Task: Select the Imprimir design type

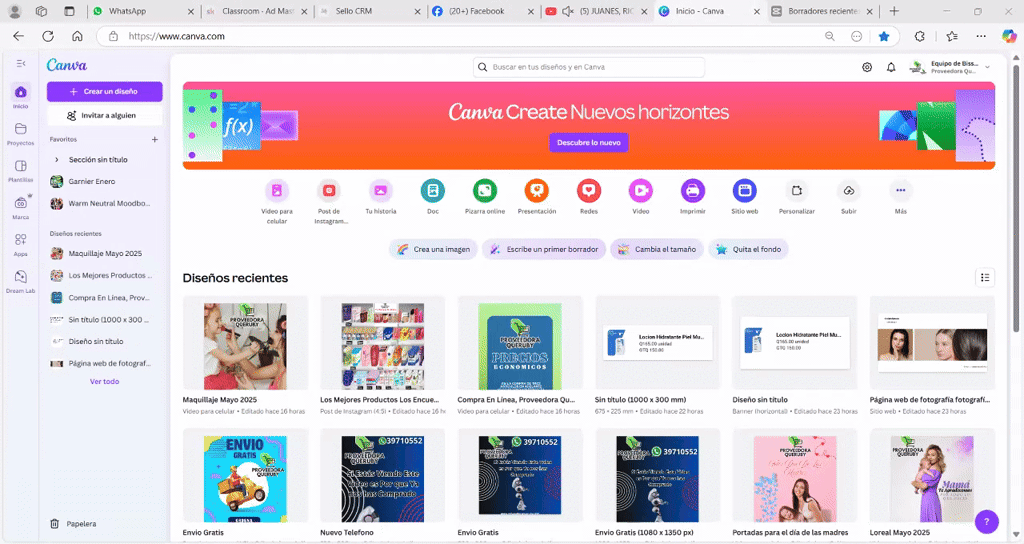Action: pyautogui.click(x=692, y=191)
